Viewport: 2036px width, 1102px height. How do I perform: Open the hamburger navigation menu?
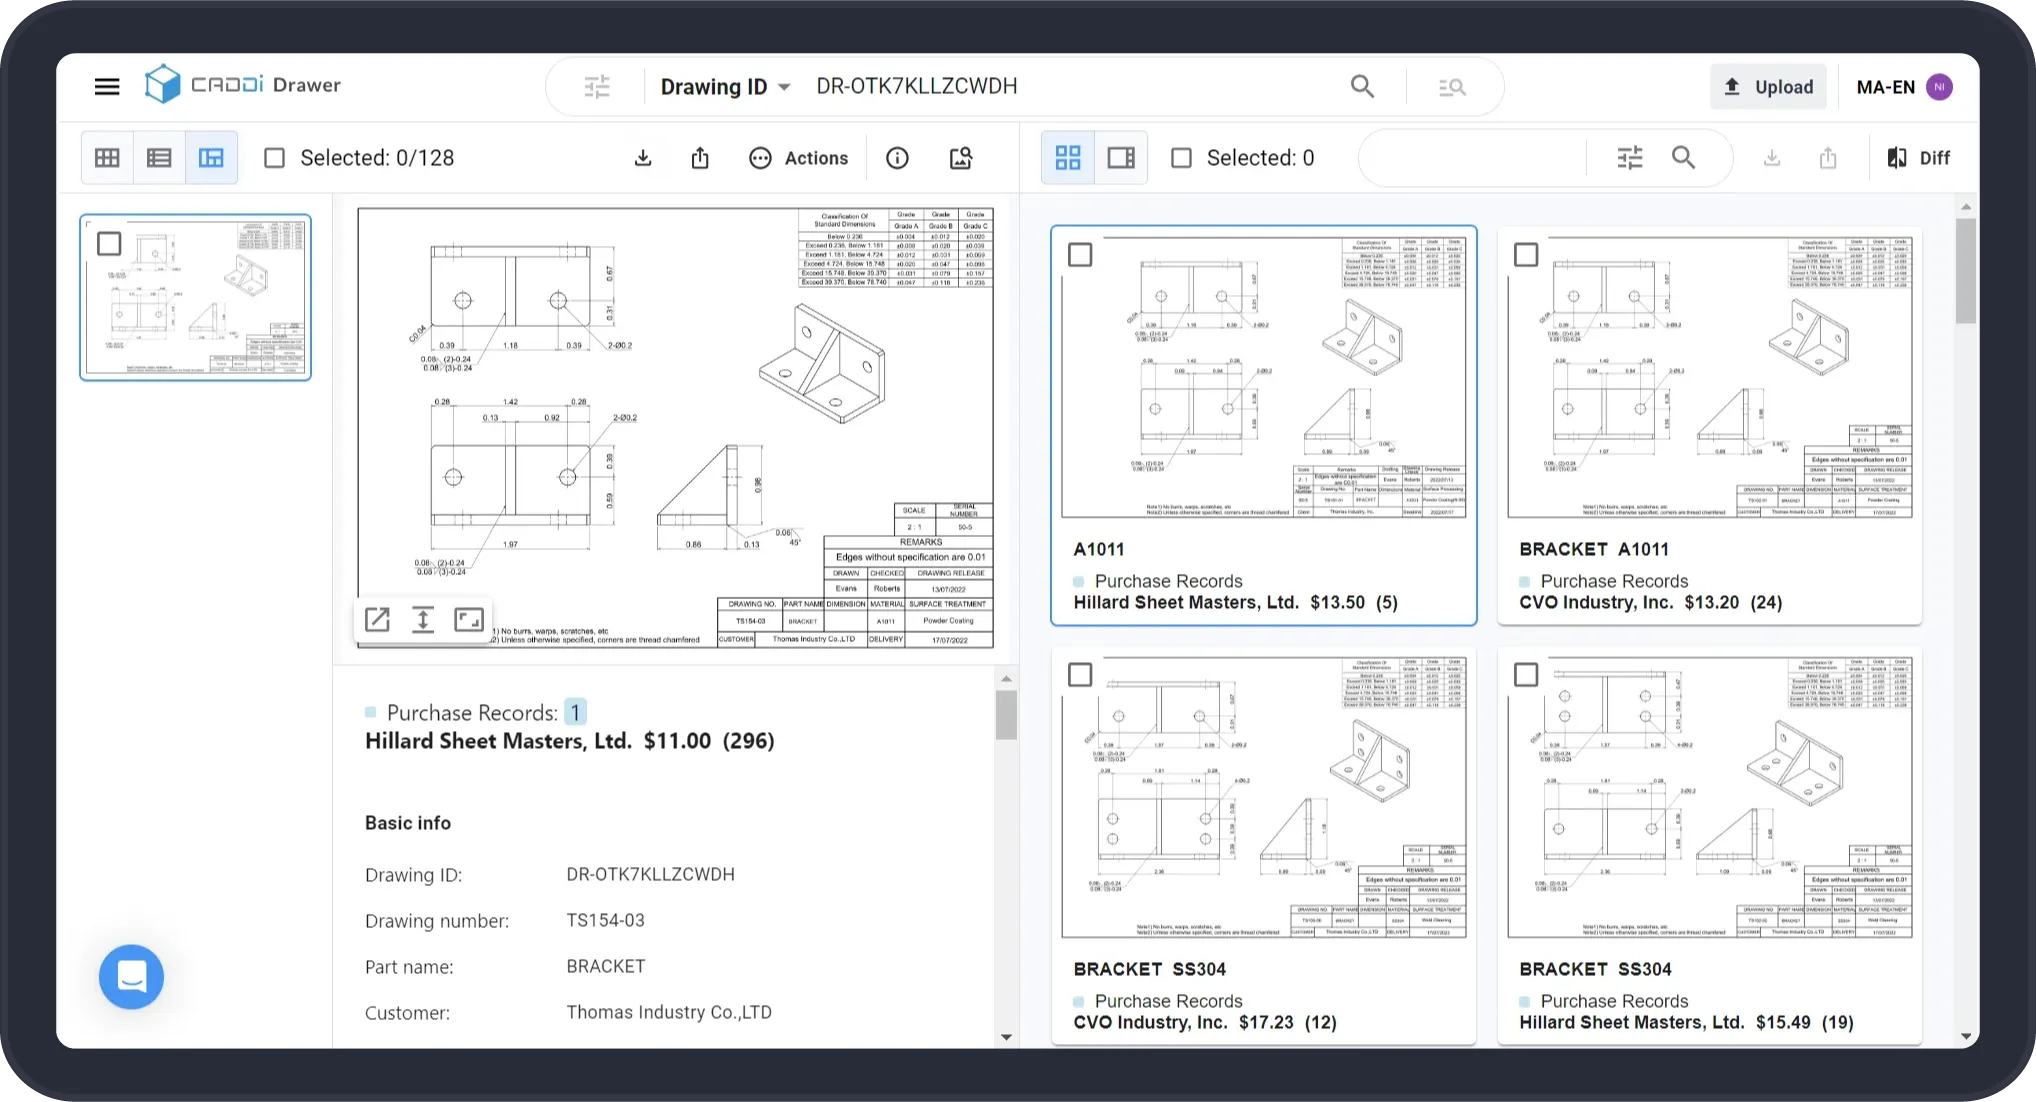[x=107, y=86]
